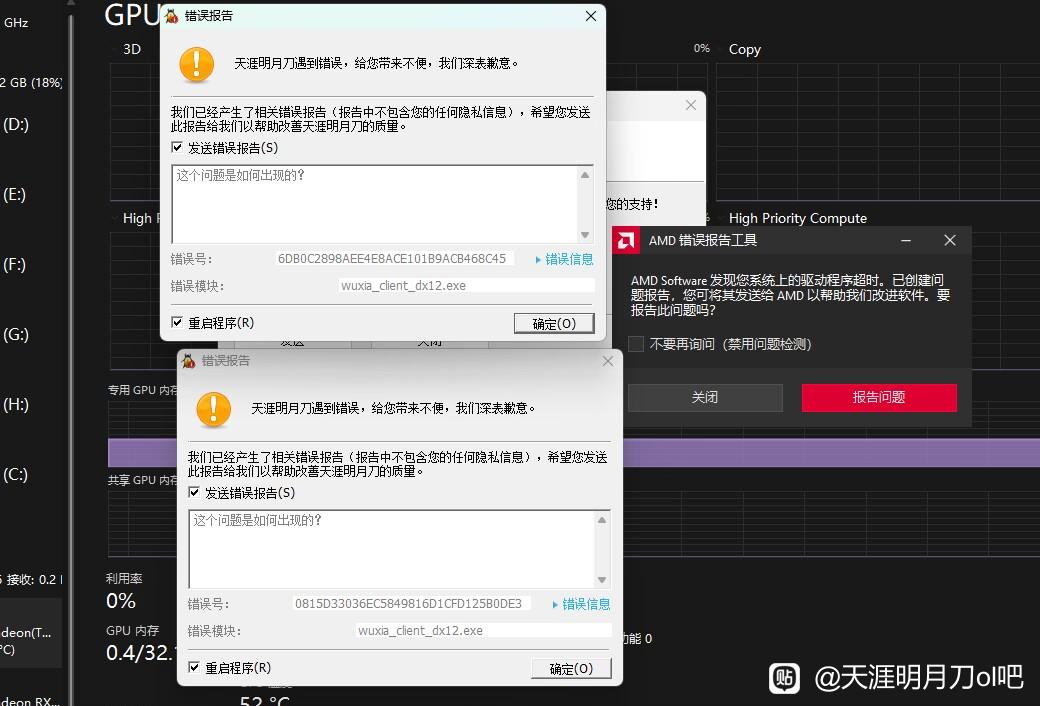Click the scroll-down arrow in the 0815D dialog textbox
Image resolution: width=1040 pixels, height=706 pixels.
point(602,580)
